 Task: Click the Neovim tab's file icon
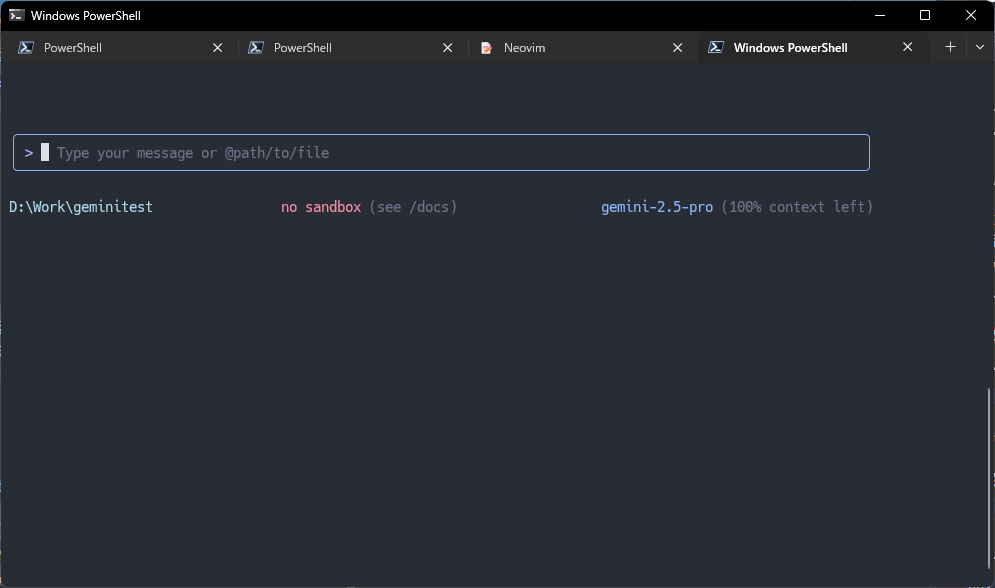(x=486, y=48)
